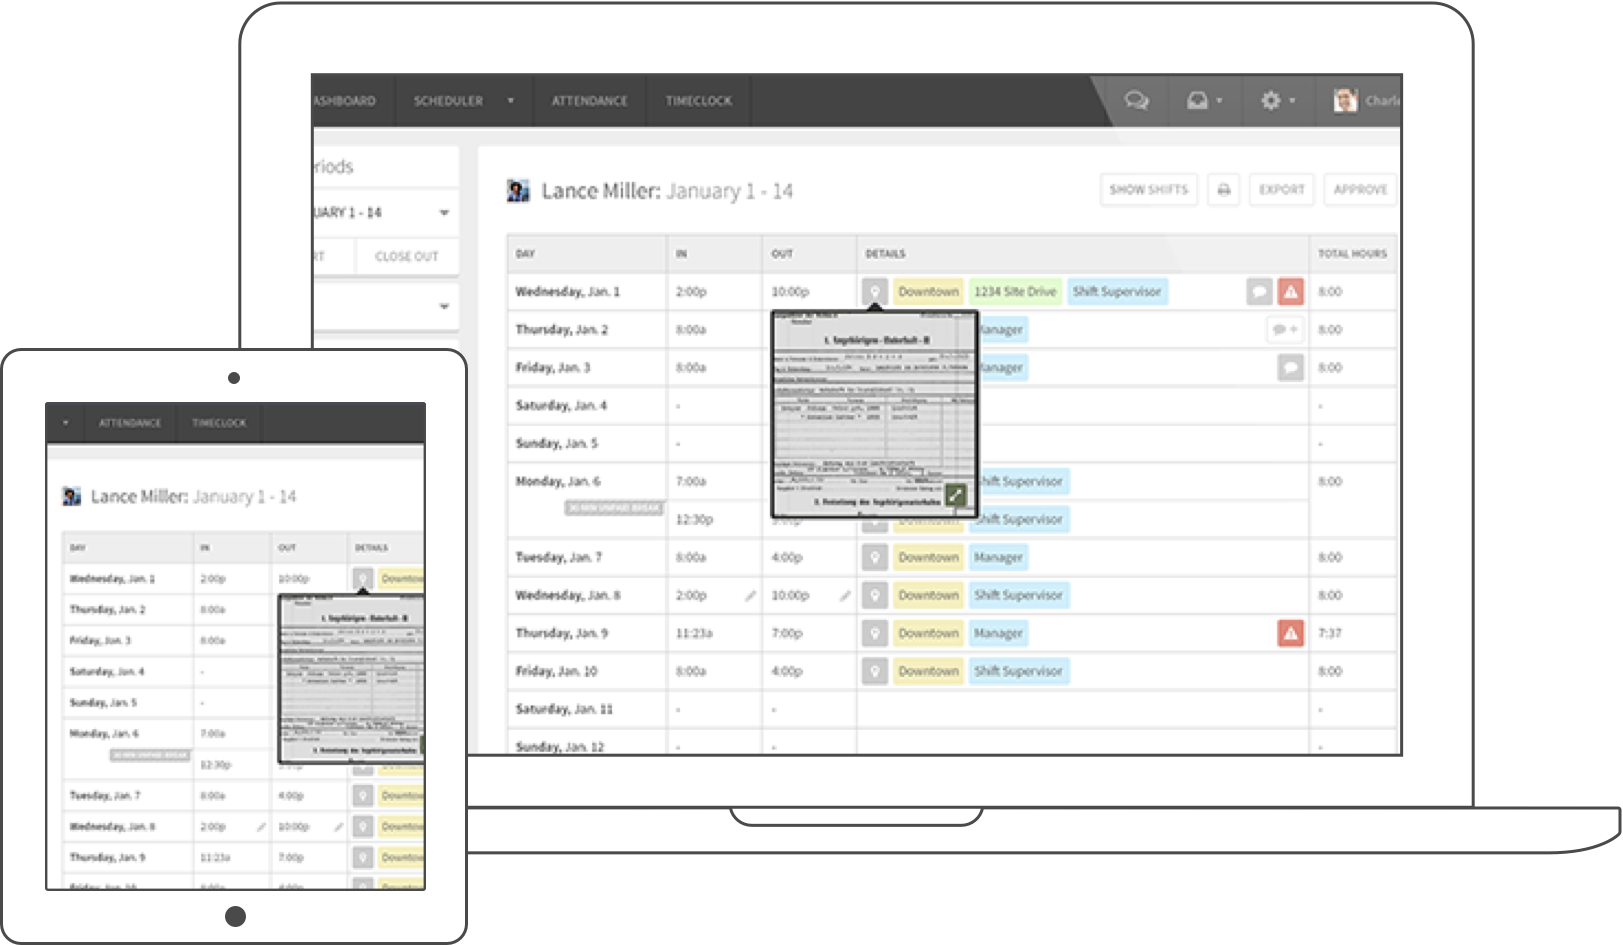Click the user avatar in laptop top-right navbar
Viewport: 1623px width, 945px height.
click(1345, 100)
